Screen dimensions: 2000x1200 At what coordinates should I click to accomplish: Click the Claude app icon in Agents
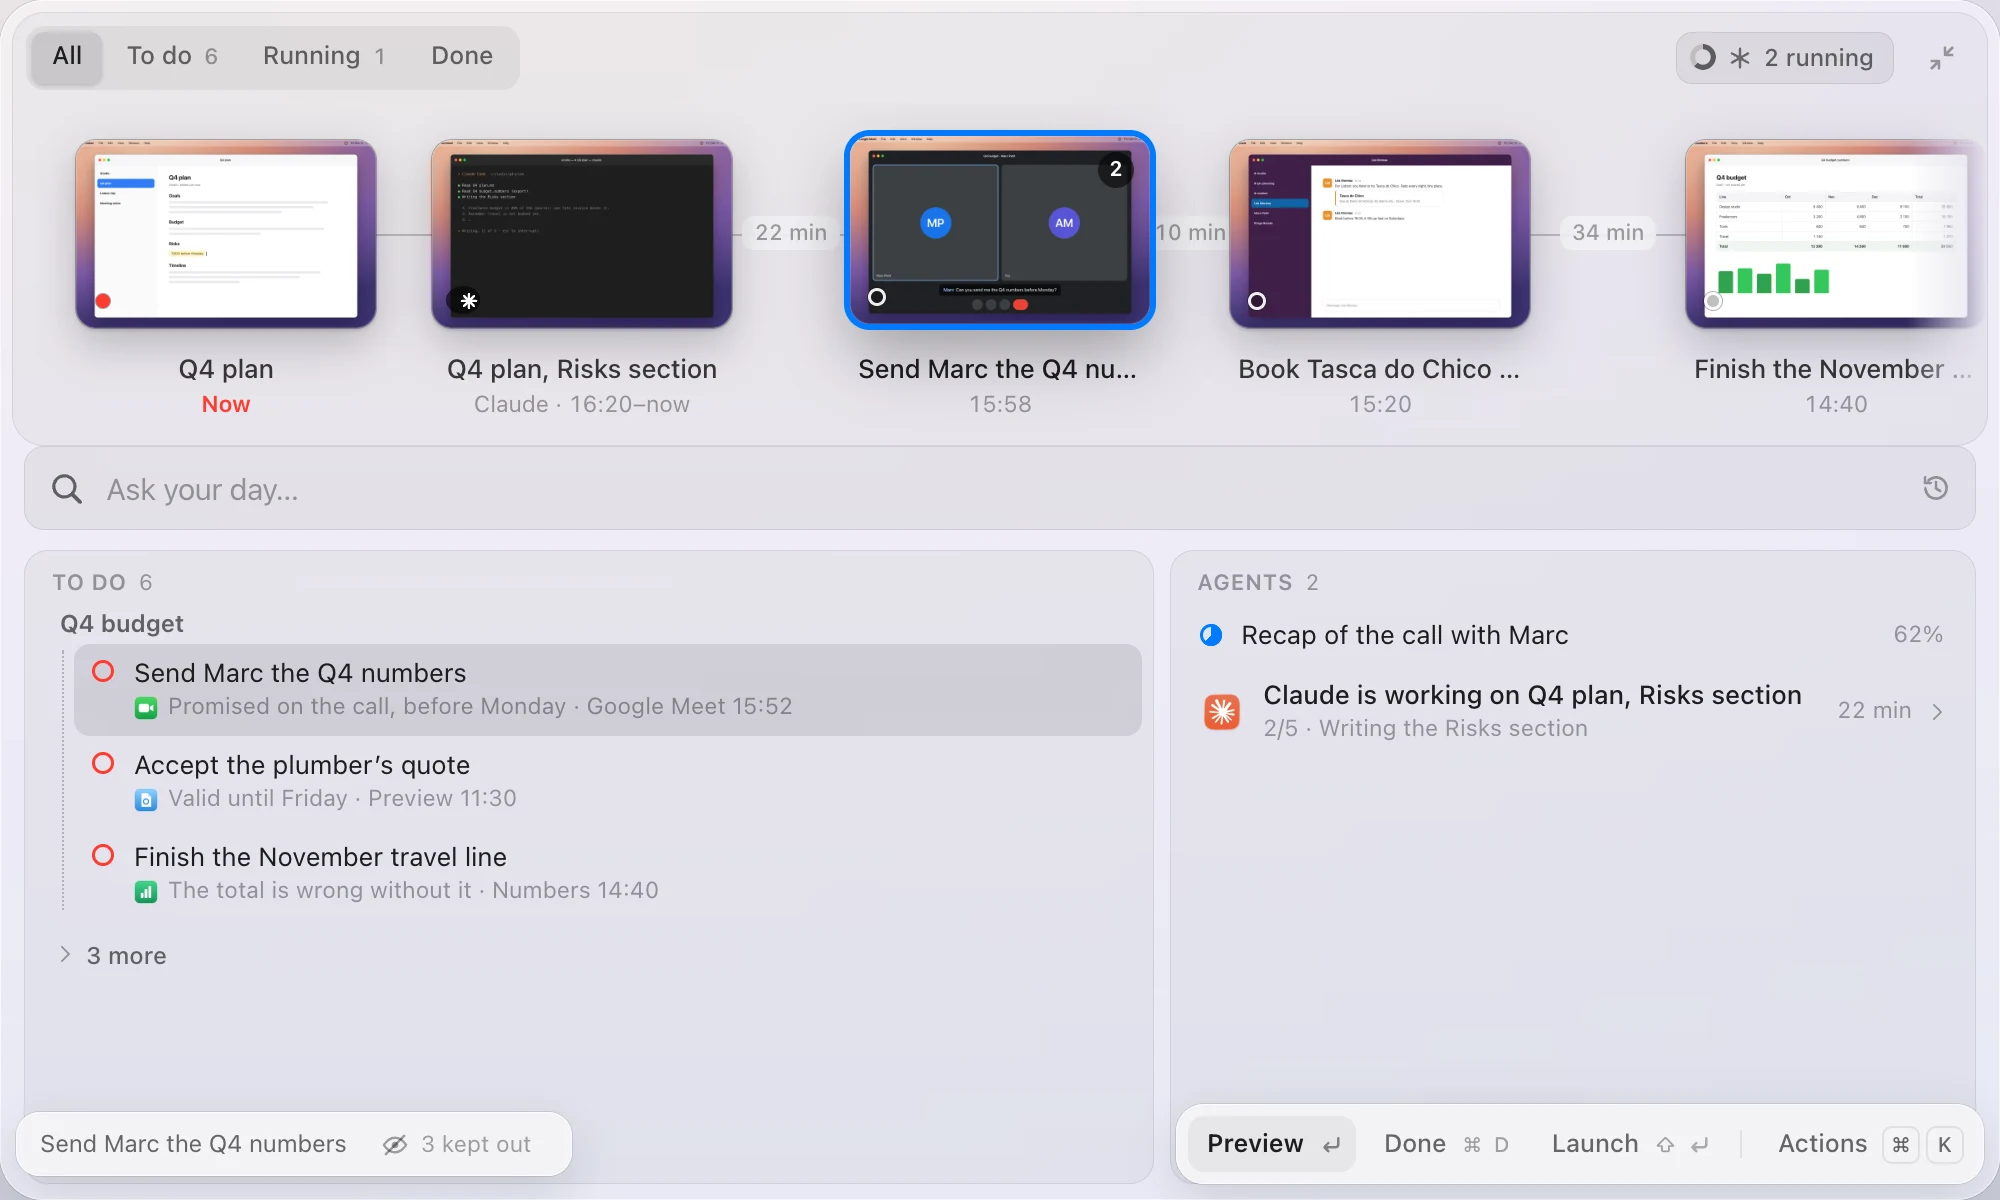(x=1222, y=712)
